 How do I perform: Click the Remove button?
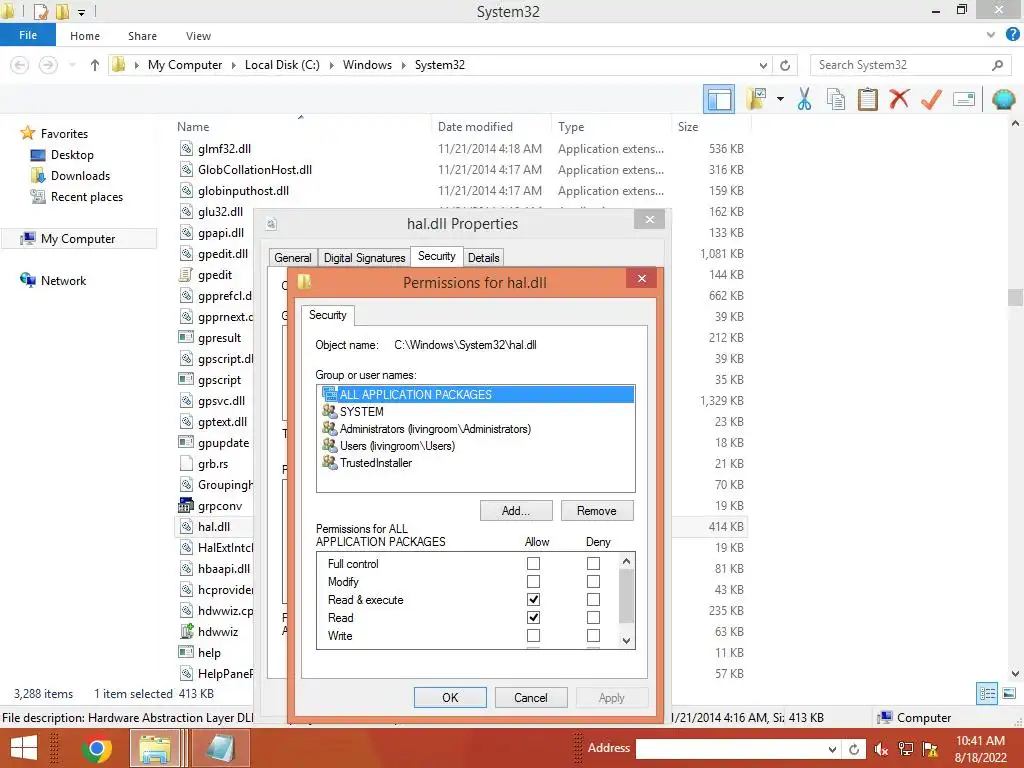[x=597, y=511]
